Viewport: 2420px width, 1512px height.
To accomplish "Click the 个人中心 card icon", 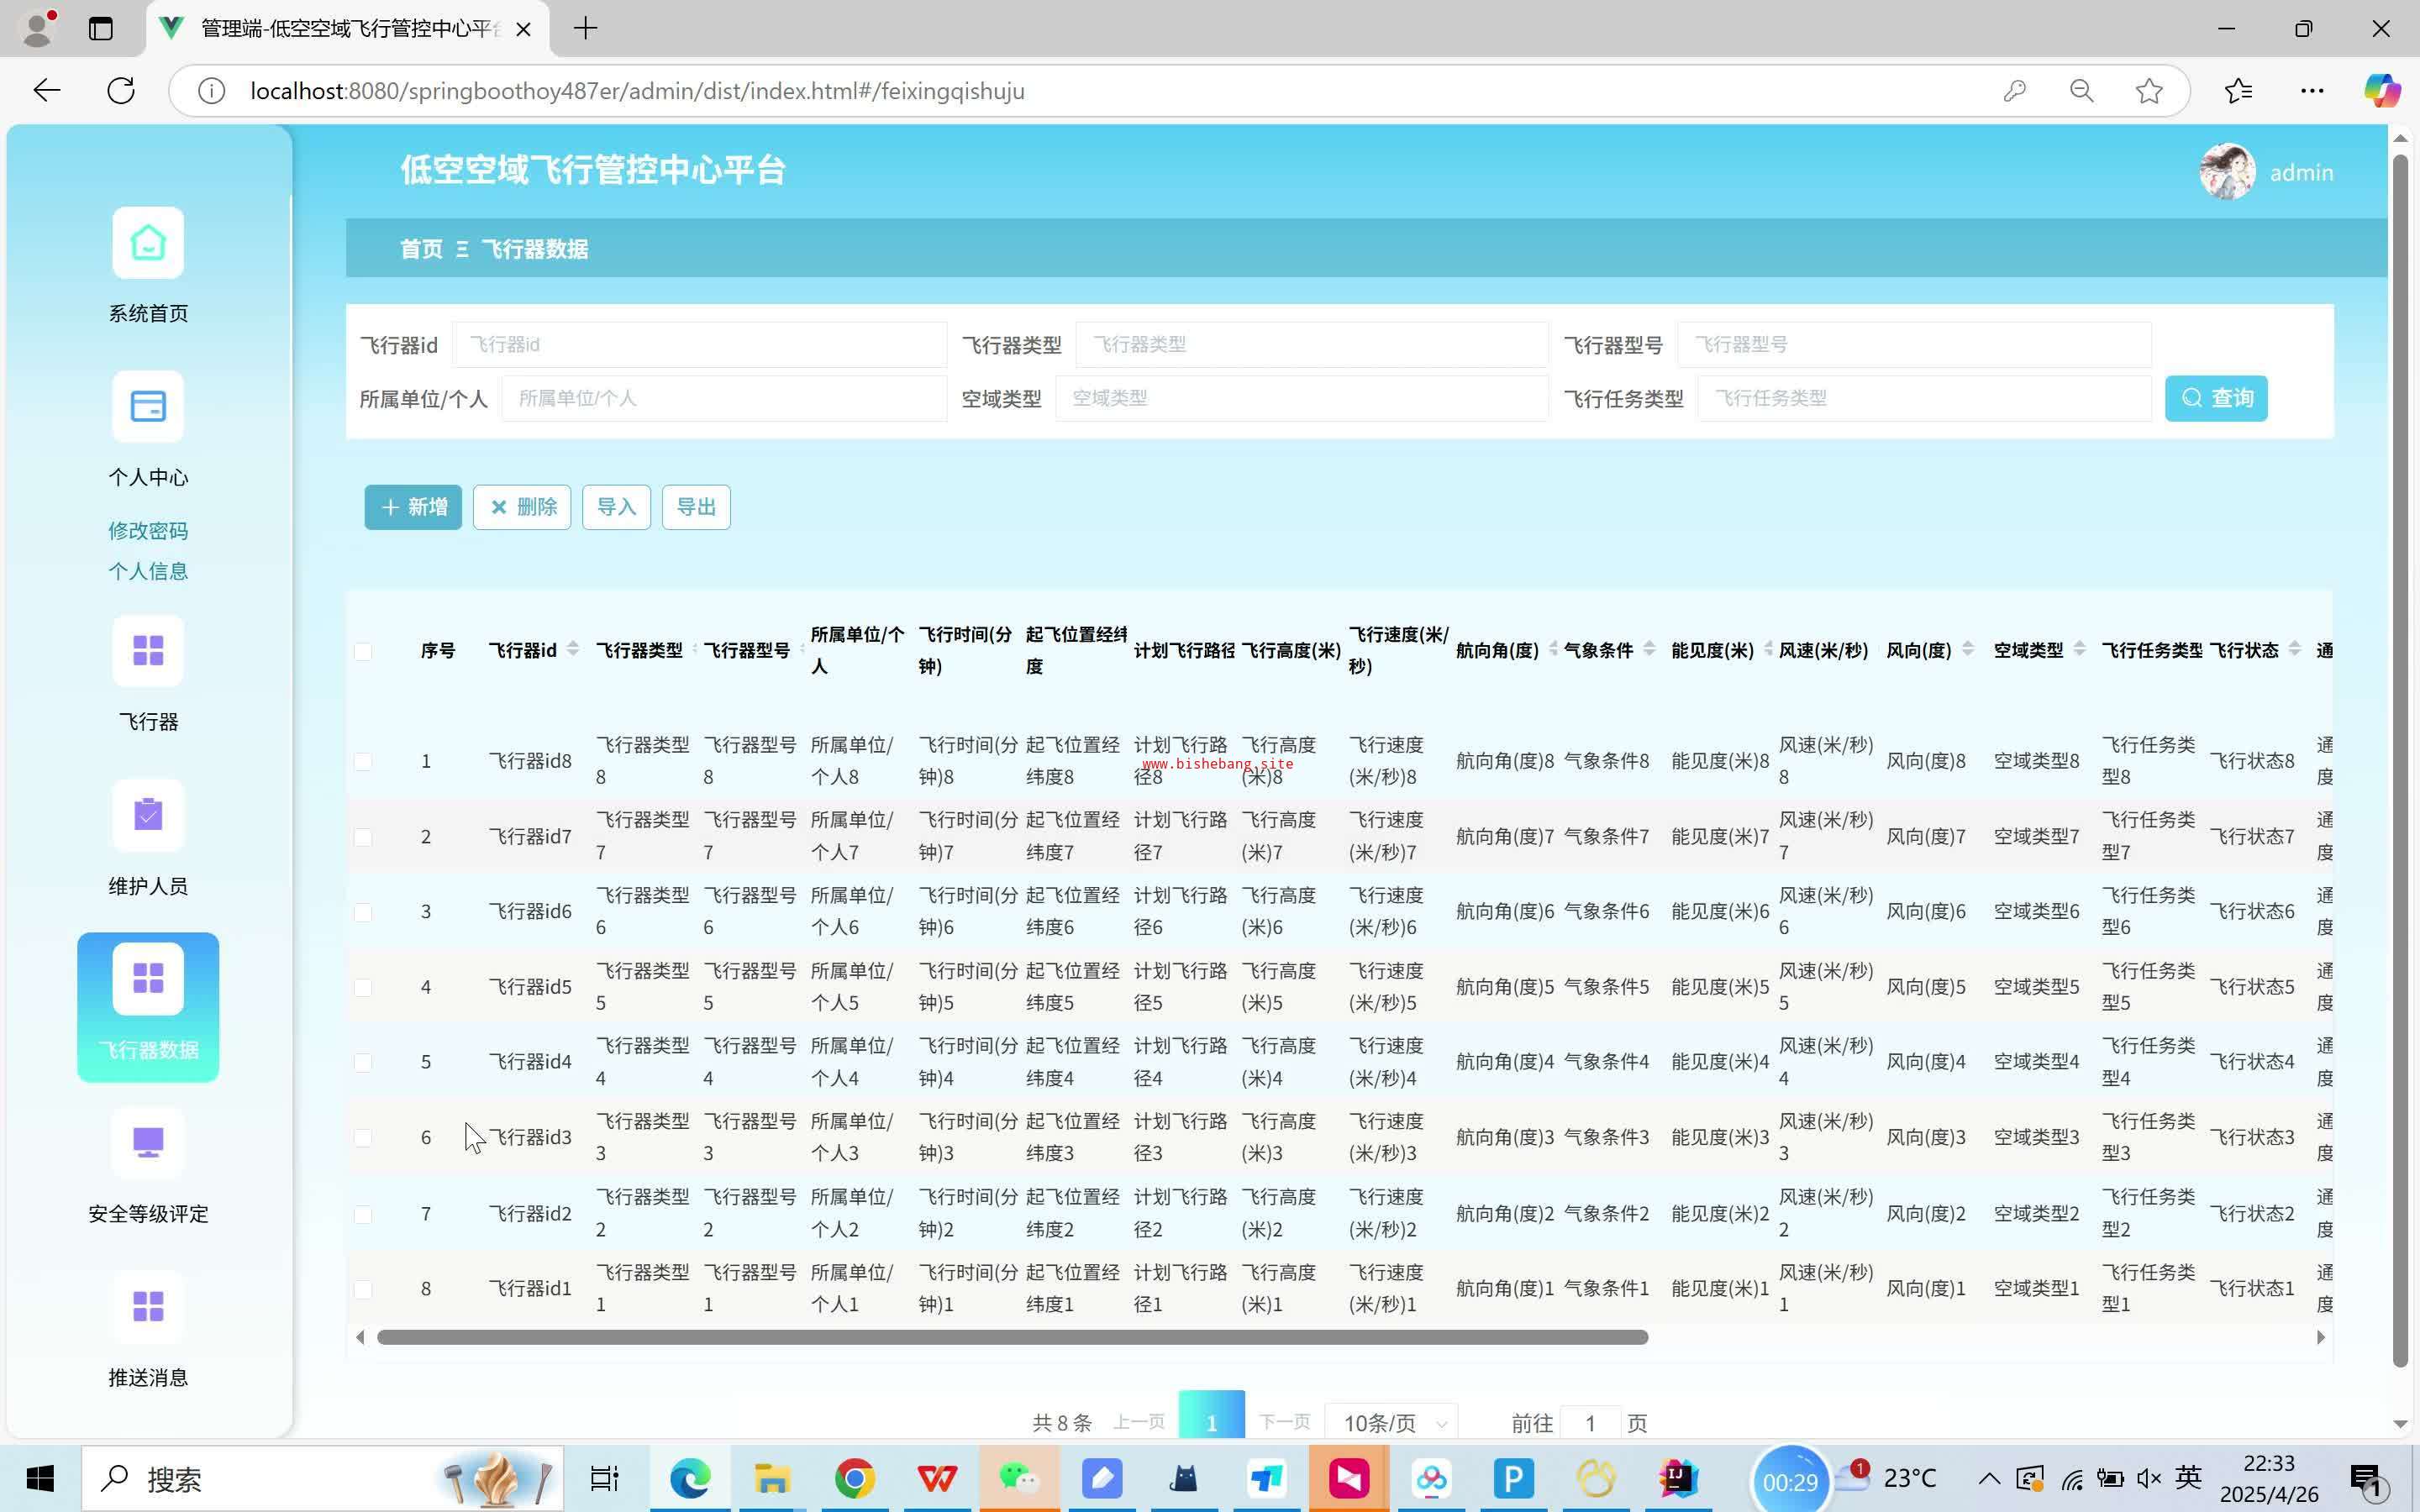I will (148, 407).
